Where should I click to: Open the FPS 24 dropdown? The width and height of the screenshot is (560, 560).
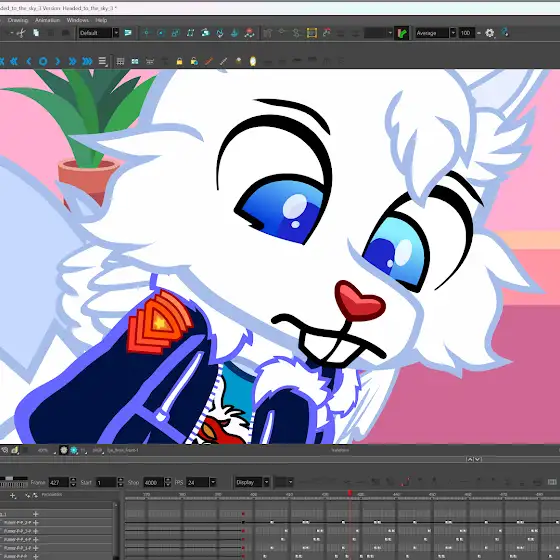201,482
